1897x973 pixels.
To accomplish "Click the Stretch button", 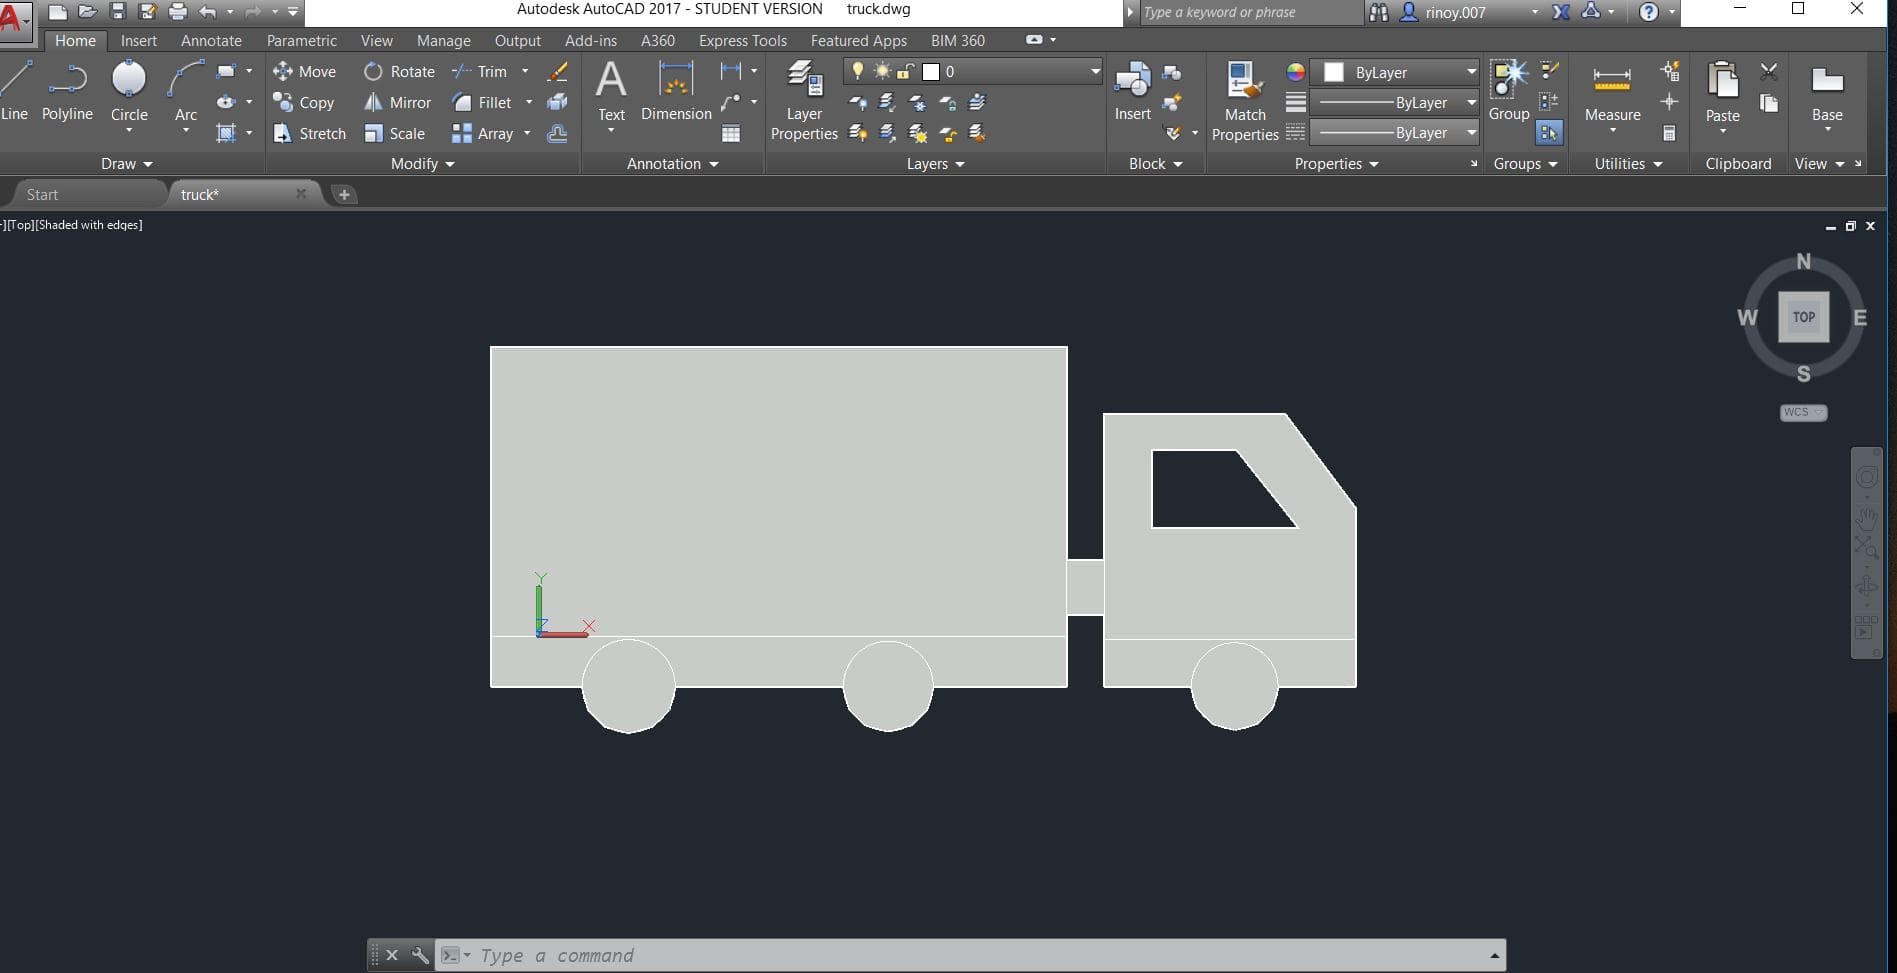I will (309, 133).
